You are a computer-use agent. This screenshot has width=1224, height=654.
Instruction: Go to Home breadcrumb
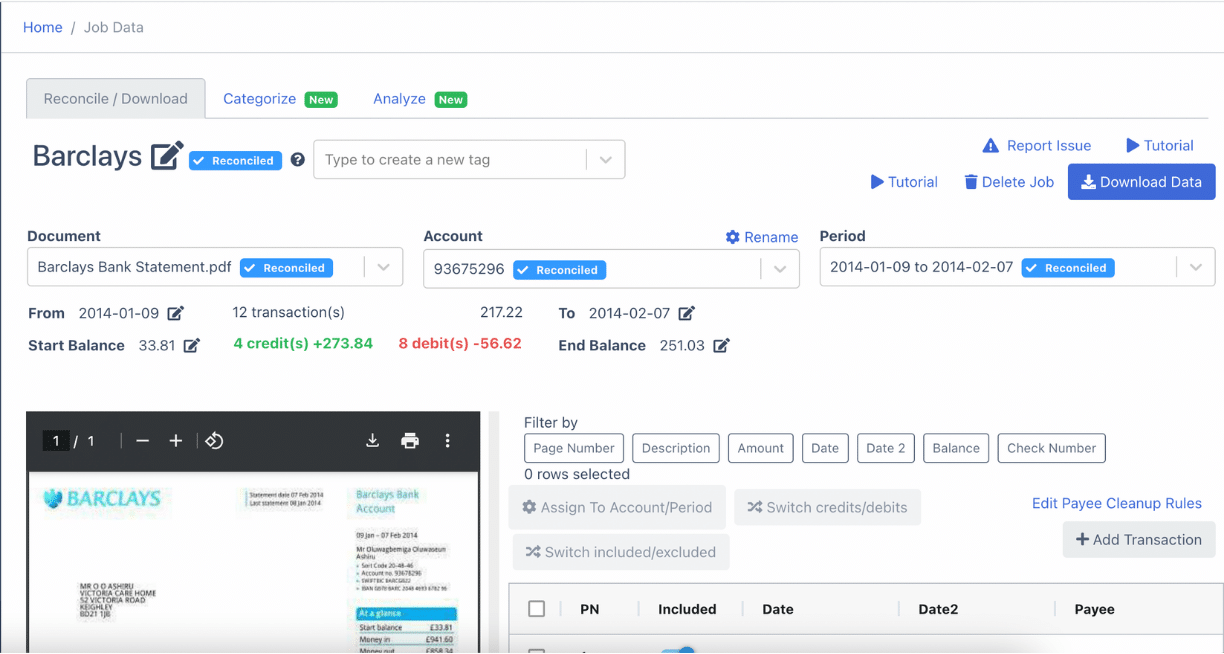[x=43, y=27]
